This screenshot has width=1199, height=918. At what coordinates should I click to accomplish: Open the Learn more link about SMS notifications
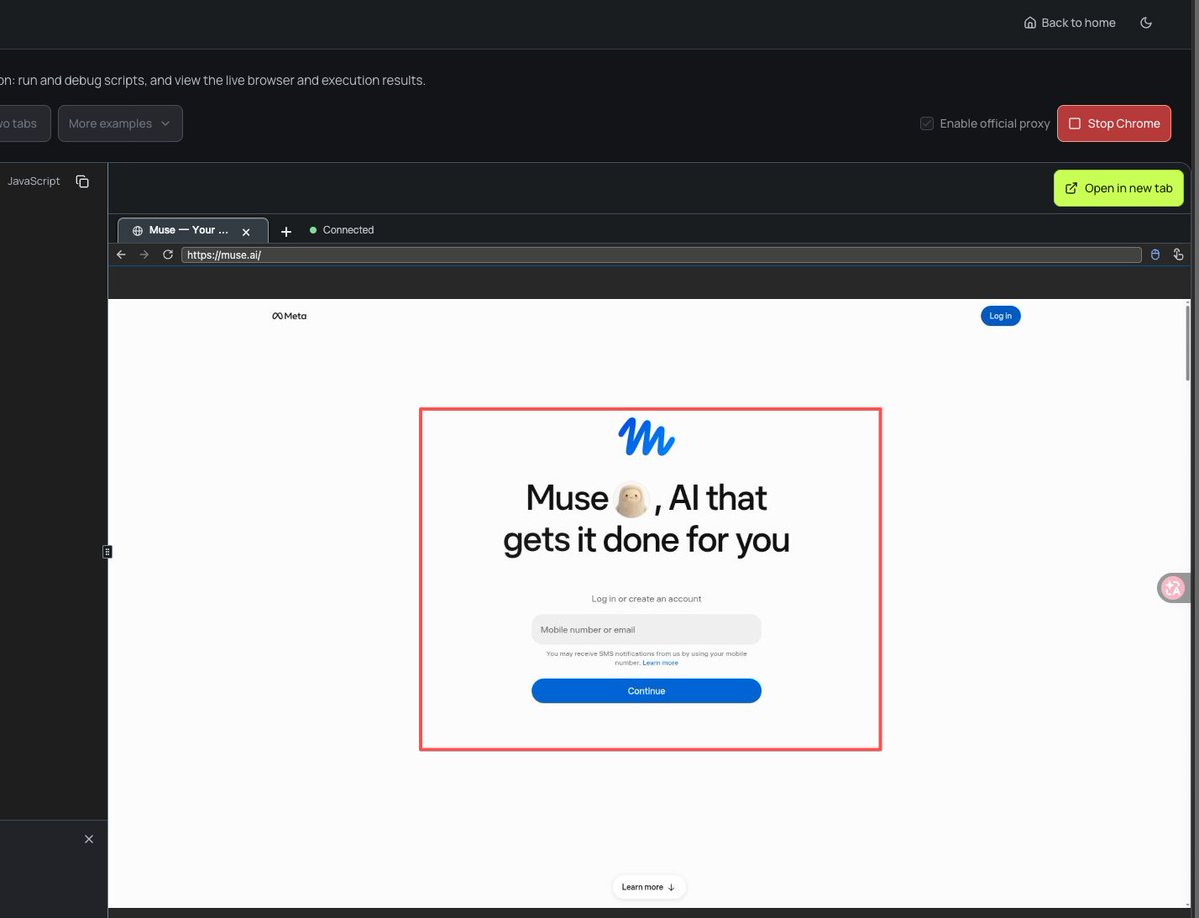660,663
